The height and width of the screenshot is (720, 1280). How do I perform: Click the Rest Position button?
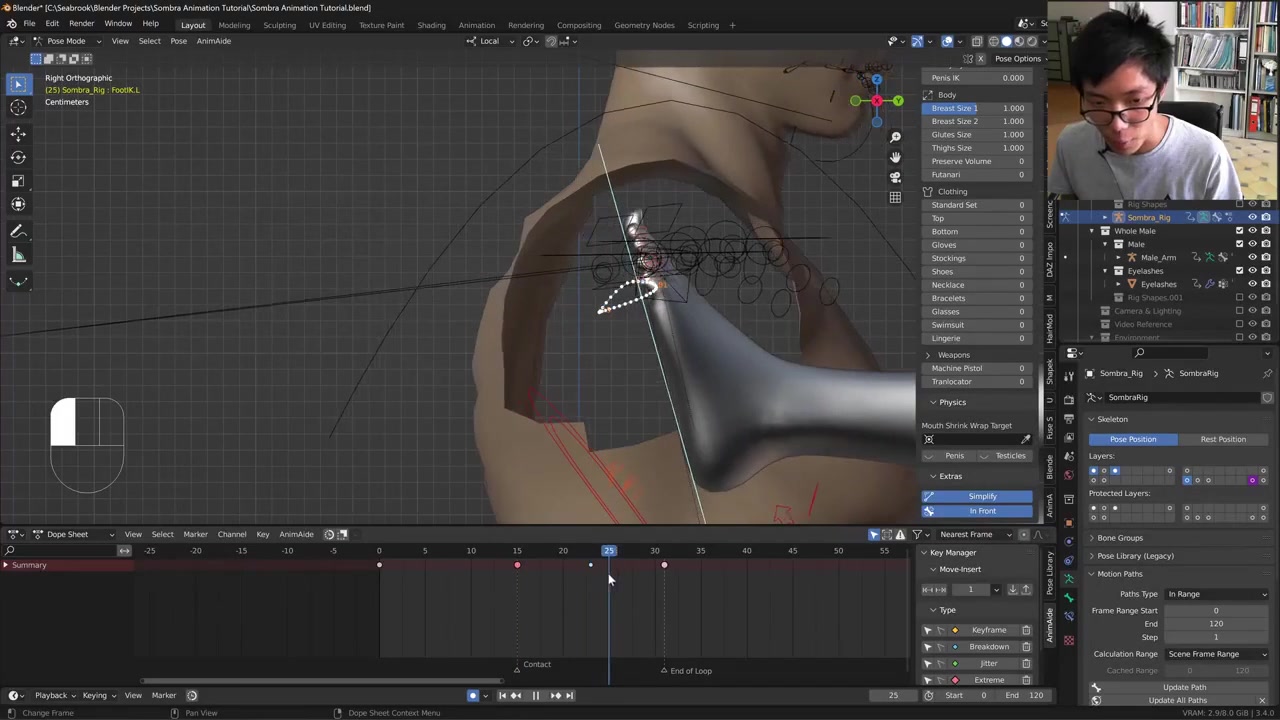click(1222, 439)
